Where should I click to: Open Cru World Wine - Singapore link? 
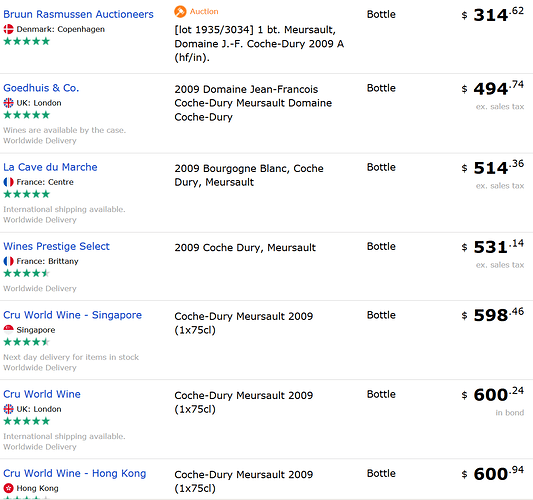pos(72,315)
